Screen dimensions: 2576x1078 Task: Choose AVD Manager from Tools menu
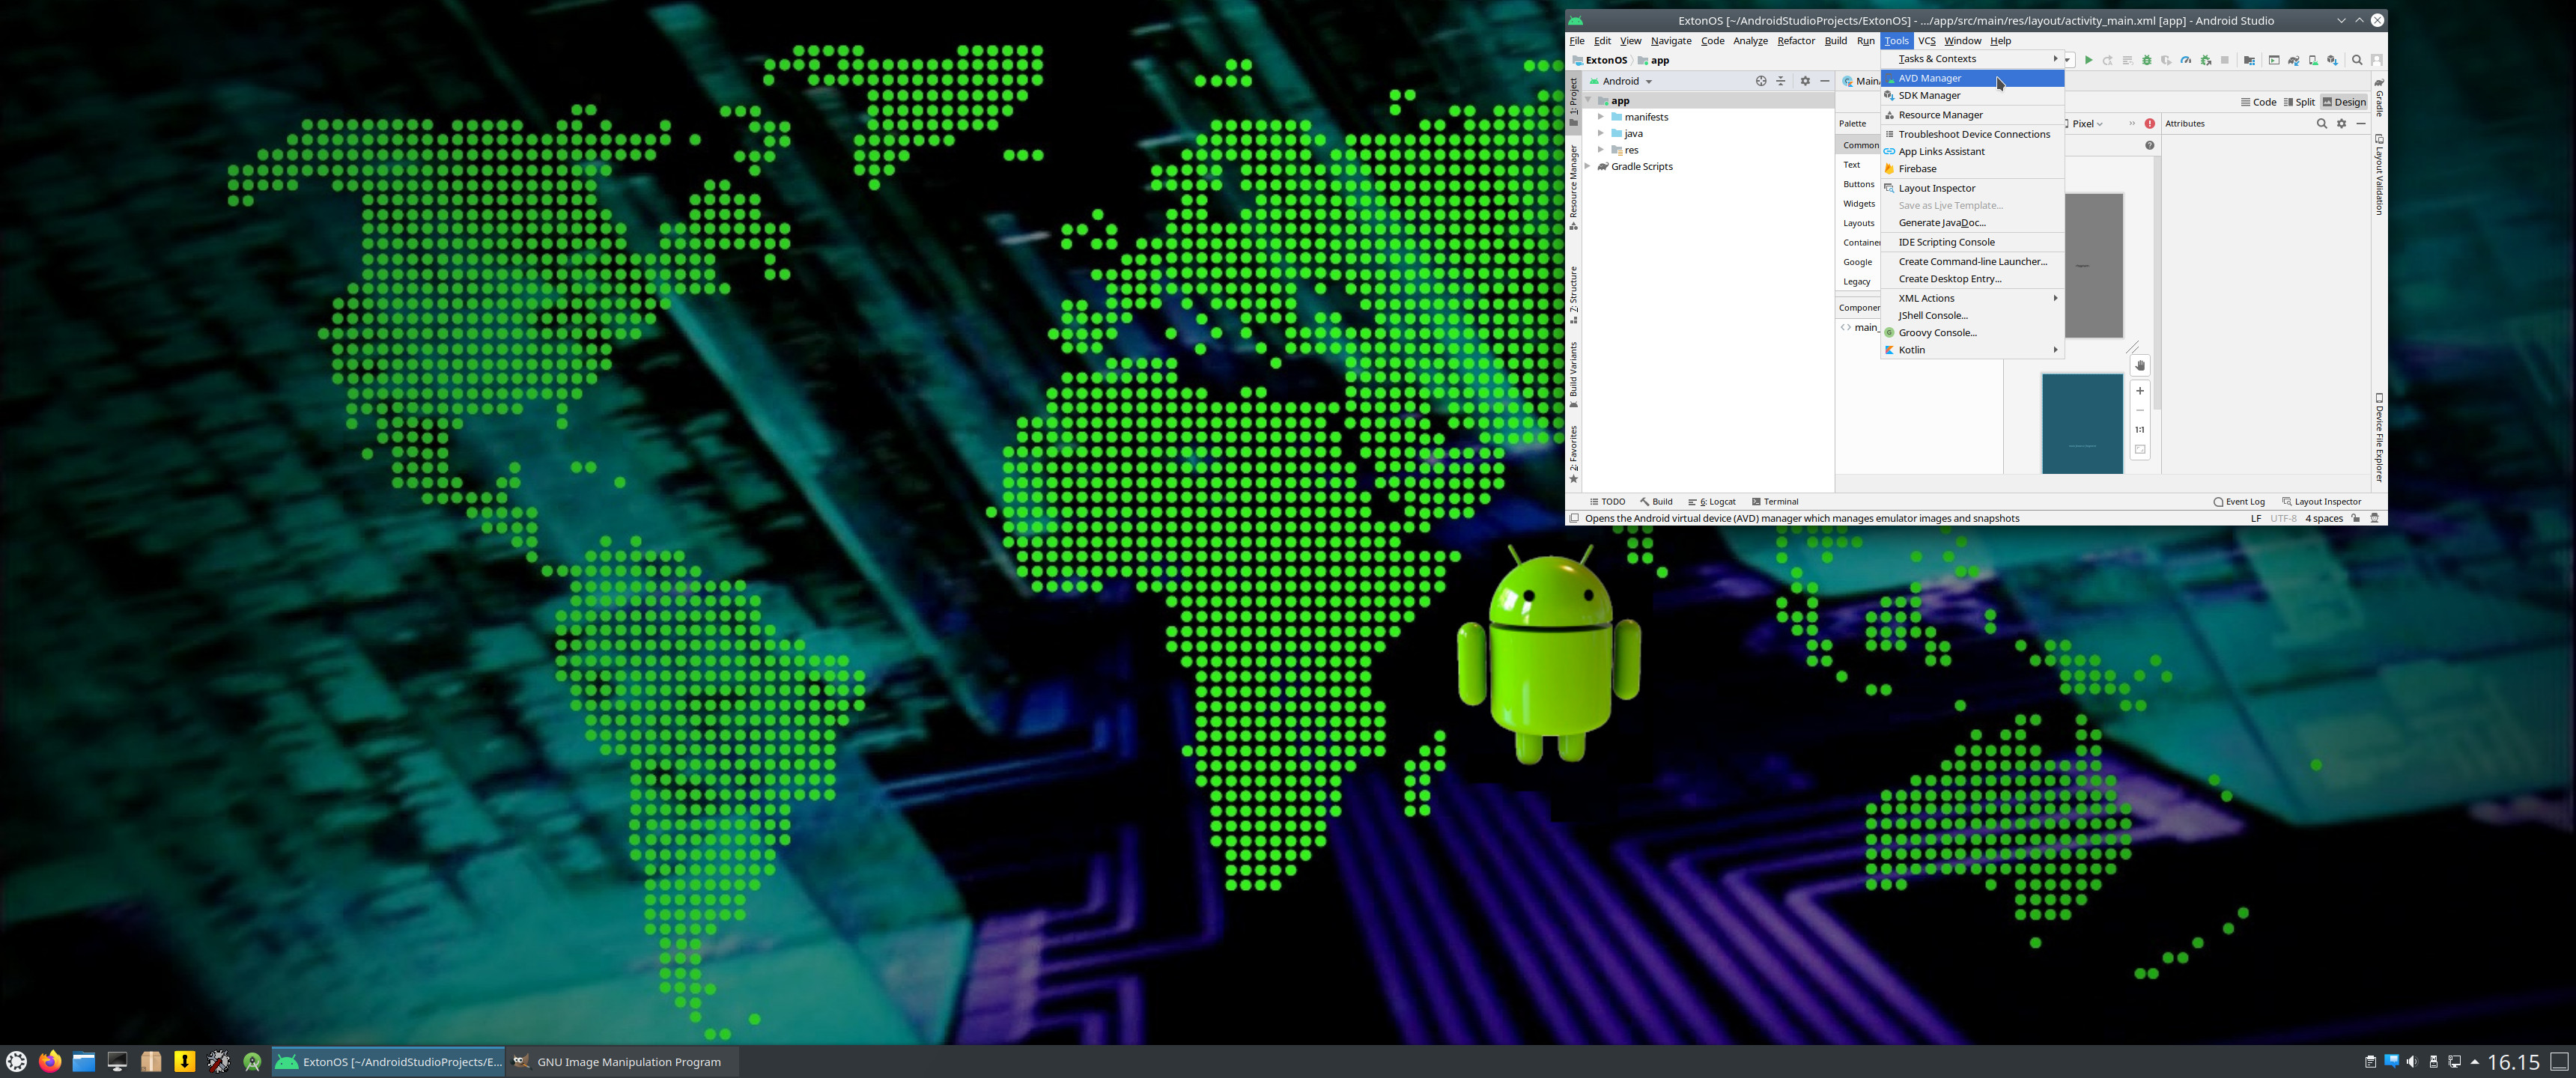(x=1972, y=78)
